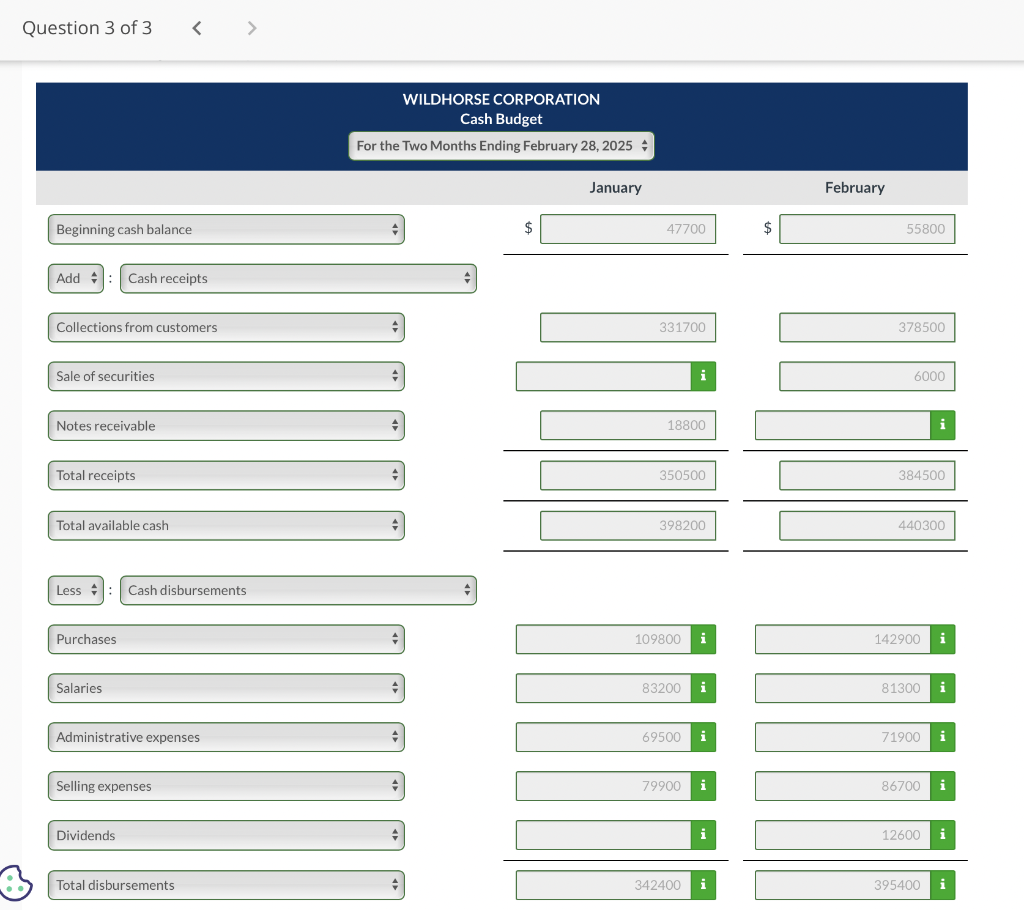Viewport: 1024px width, 910px height.
Task: Click January Total receipts field 350500
Action: coord(628,475)
